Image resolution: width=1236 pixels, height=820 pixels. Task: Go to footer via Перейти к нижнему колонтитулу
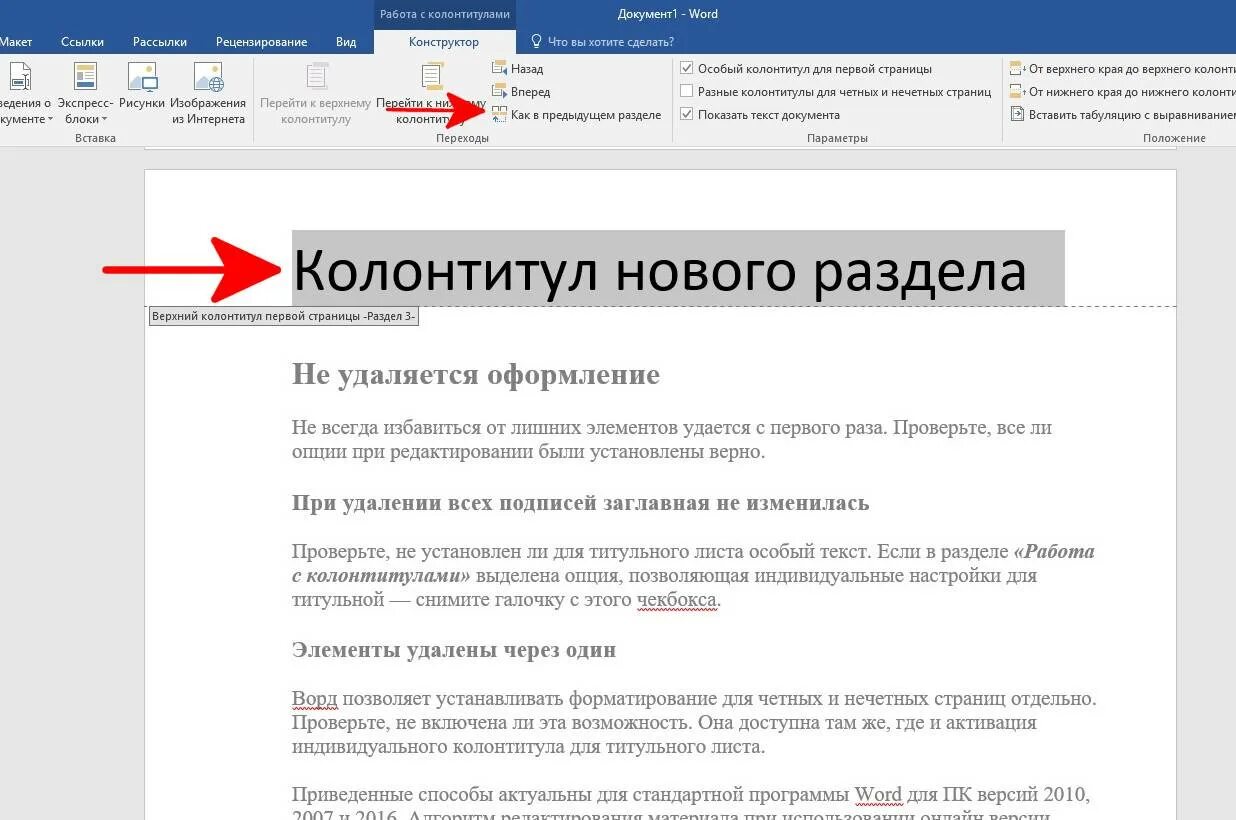(x=432, y=93)
